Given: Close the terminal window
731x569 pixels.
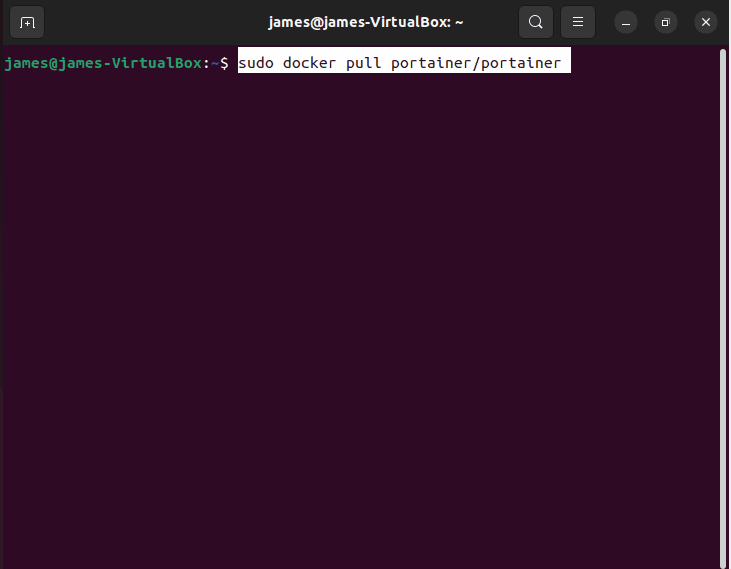Looking at the screenshot, I should [x=706, y=22].
